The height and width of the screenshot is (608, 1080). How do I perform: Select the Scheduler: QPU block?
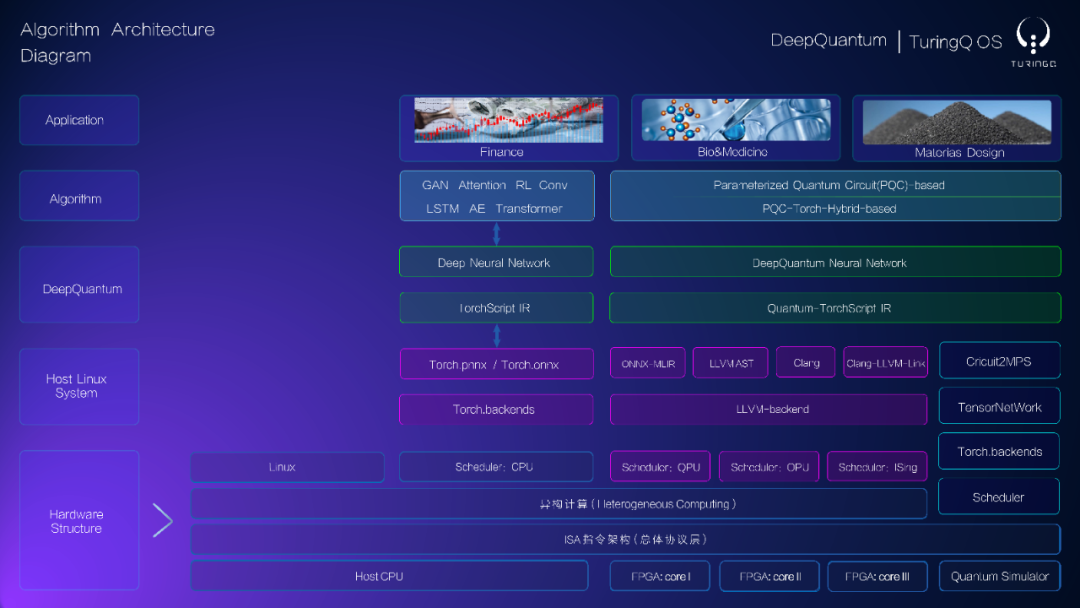pos(660,466)
